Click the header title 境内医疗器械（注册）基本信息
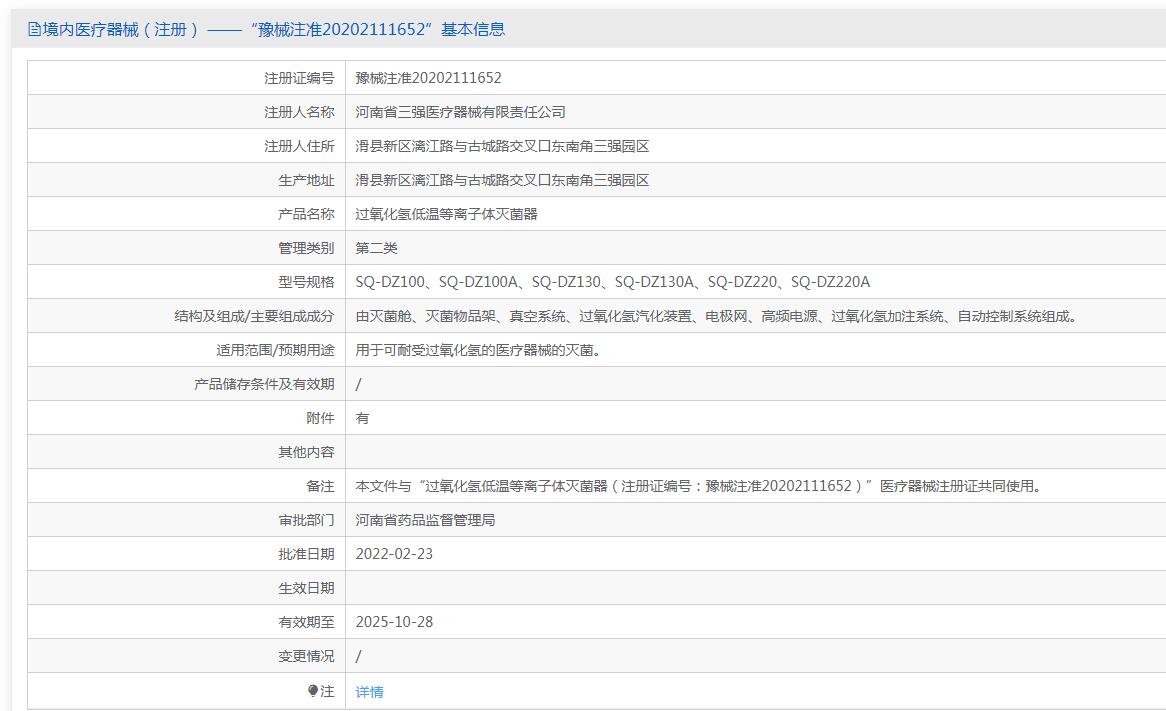 coord(274,30)
